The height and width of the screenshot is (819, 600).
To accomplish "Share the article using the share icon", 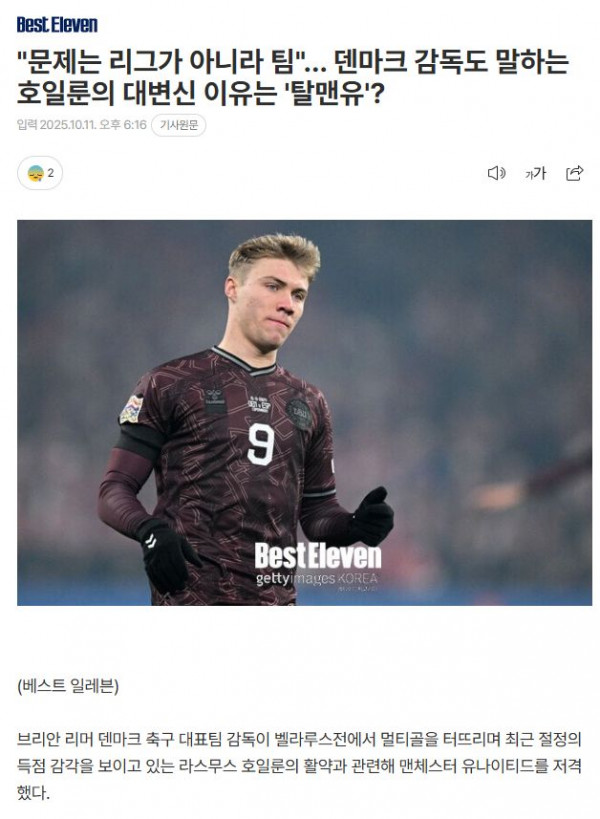I will click(574, 173).
